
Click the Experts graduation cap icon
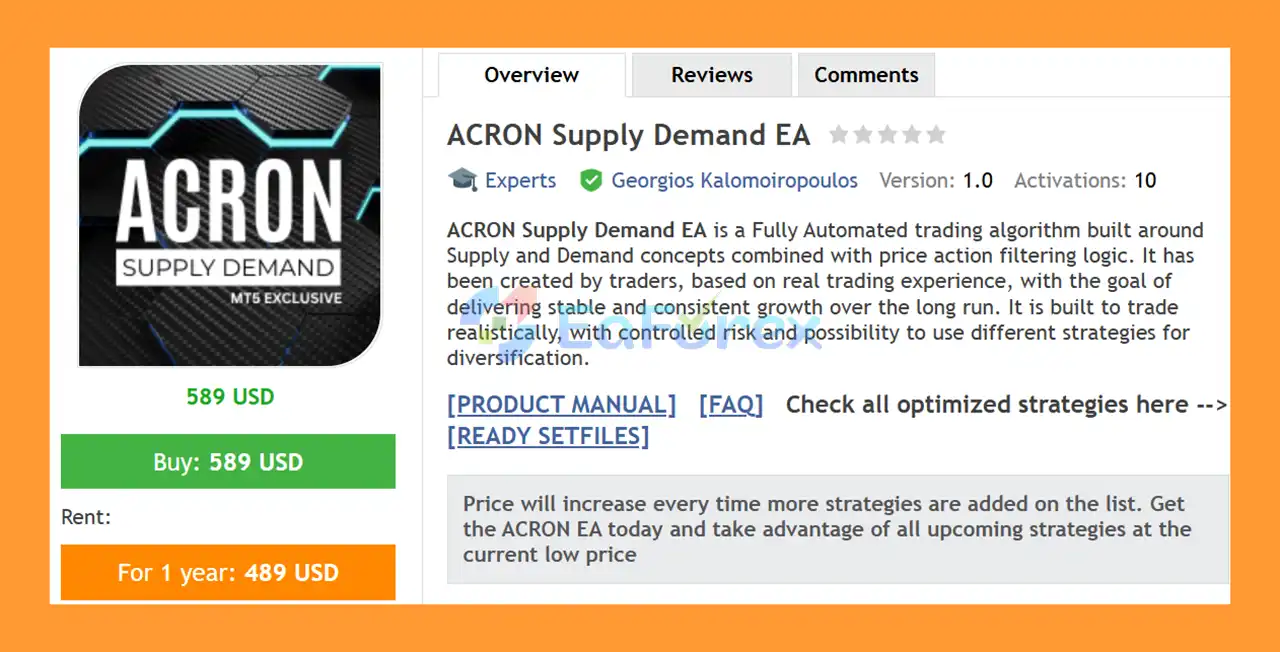[461, 180]
